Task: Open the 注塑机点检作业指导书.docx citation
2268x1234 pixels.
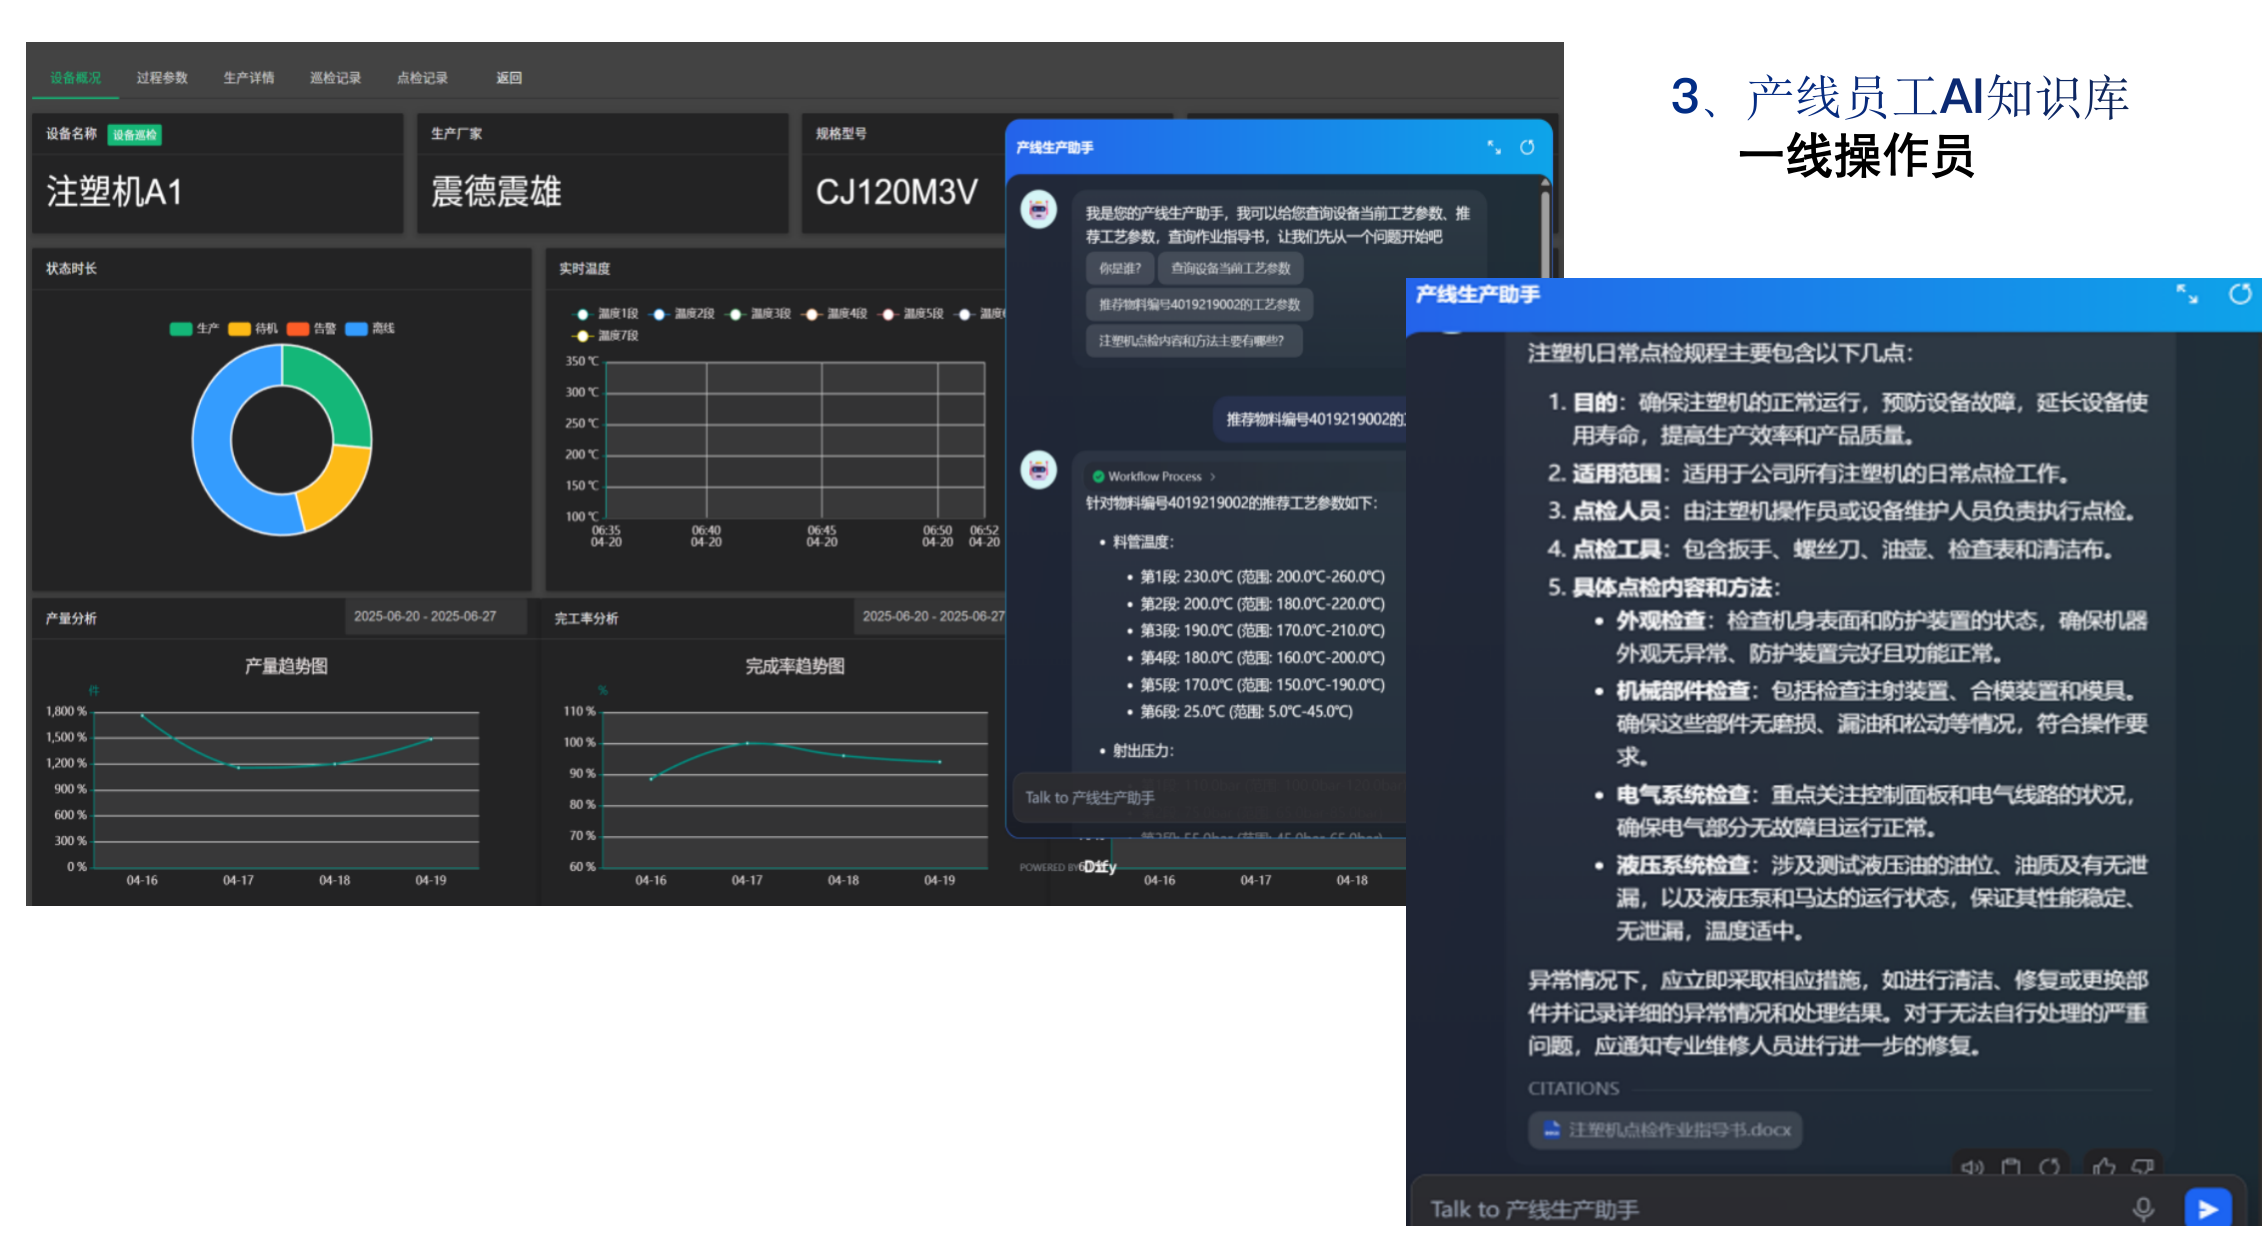Action: [1665, 1130]
